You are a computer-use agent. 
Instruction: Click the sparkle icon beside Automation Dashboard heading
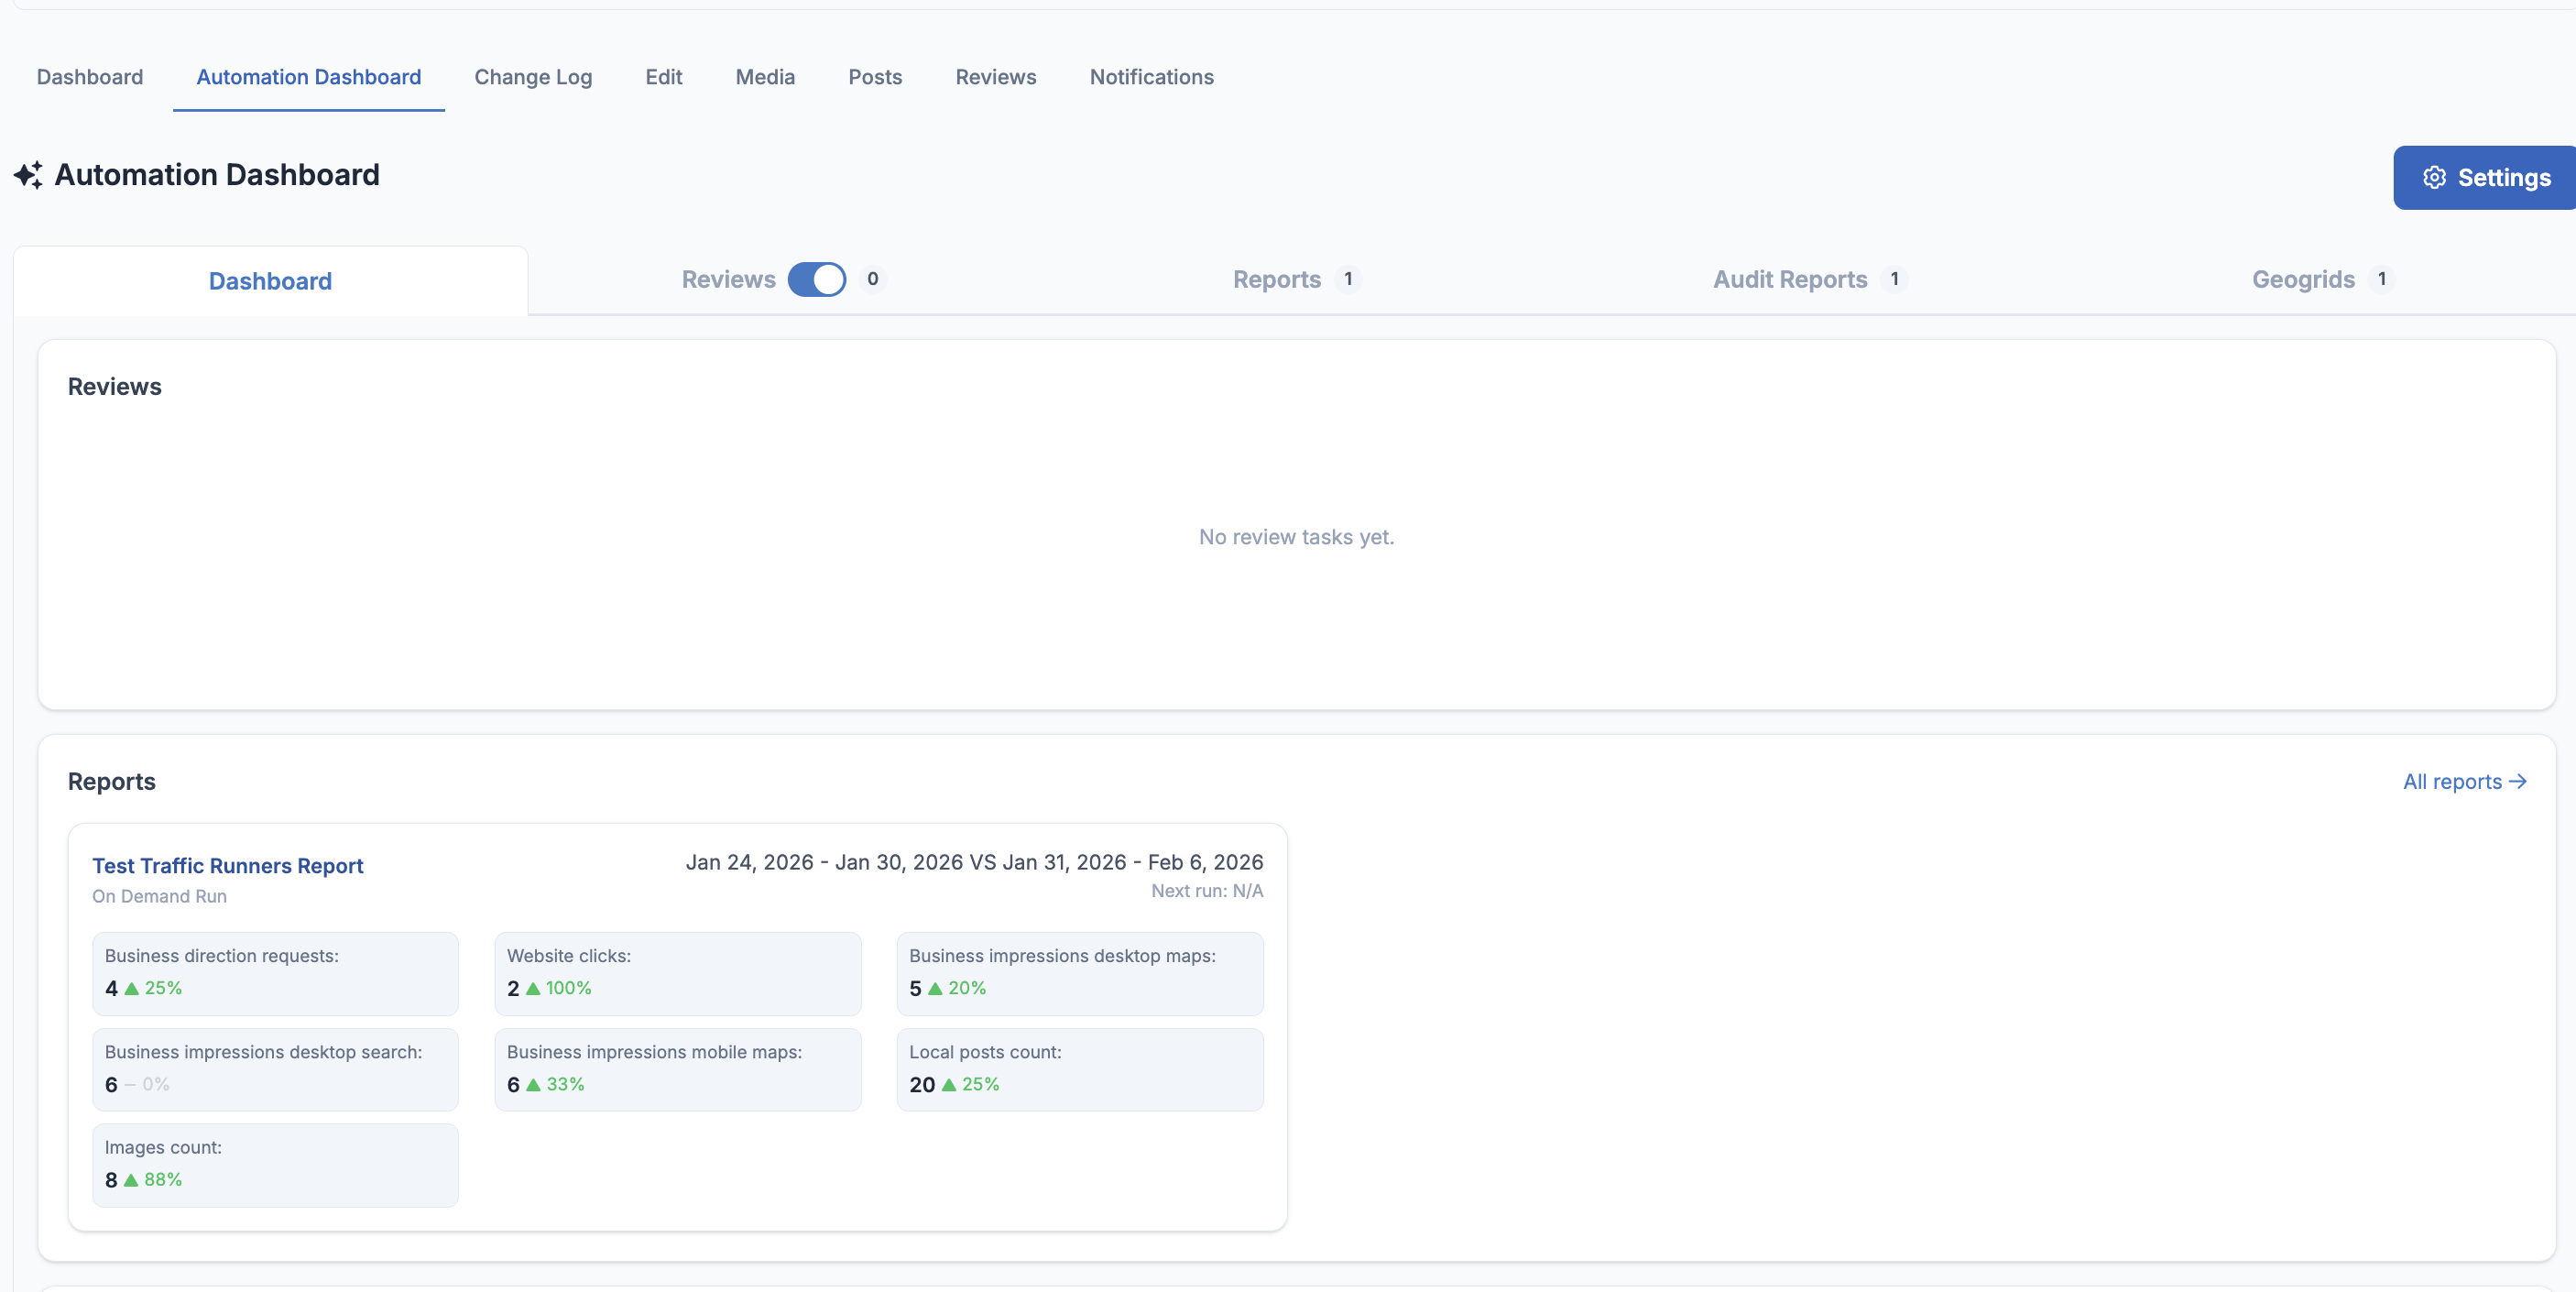pos(28,175)
